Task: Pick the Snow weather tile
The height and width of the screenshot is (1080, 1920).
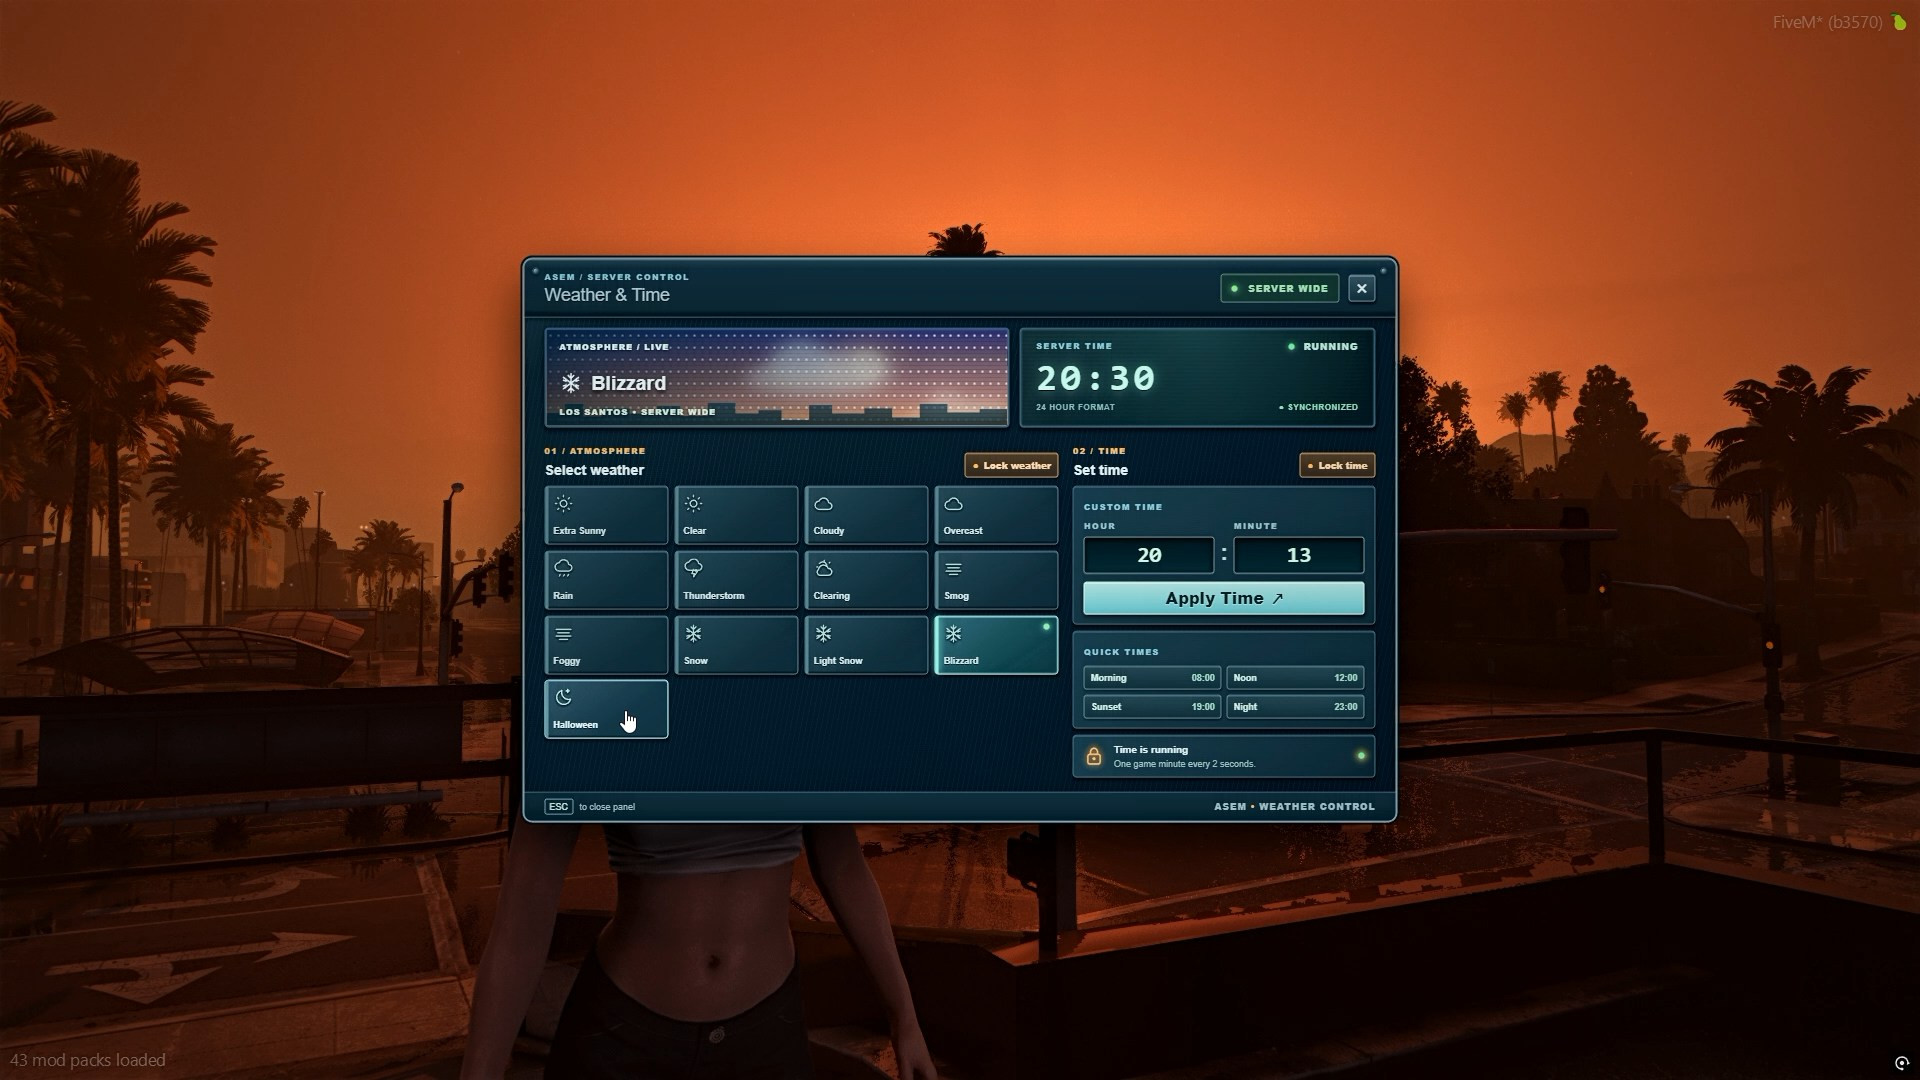Action: point(736,645)
